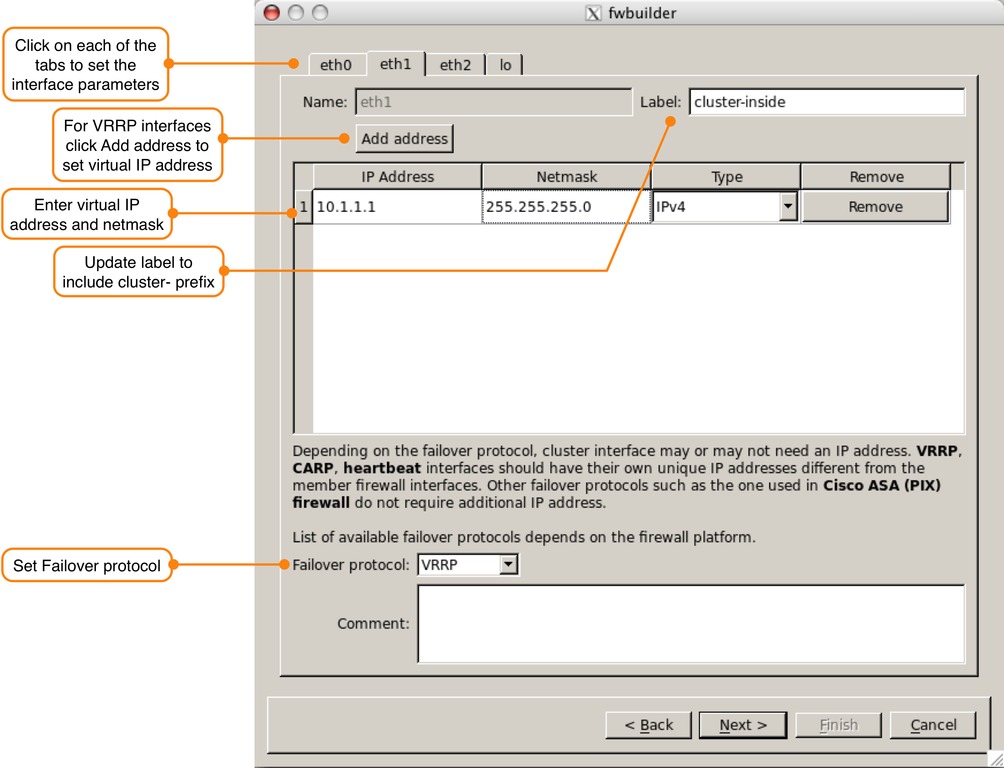Remove the 10.1.1.1 address row

875,207
